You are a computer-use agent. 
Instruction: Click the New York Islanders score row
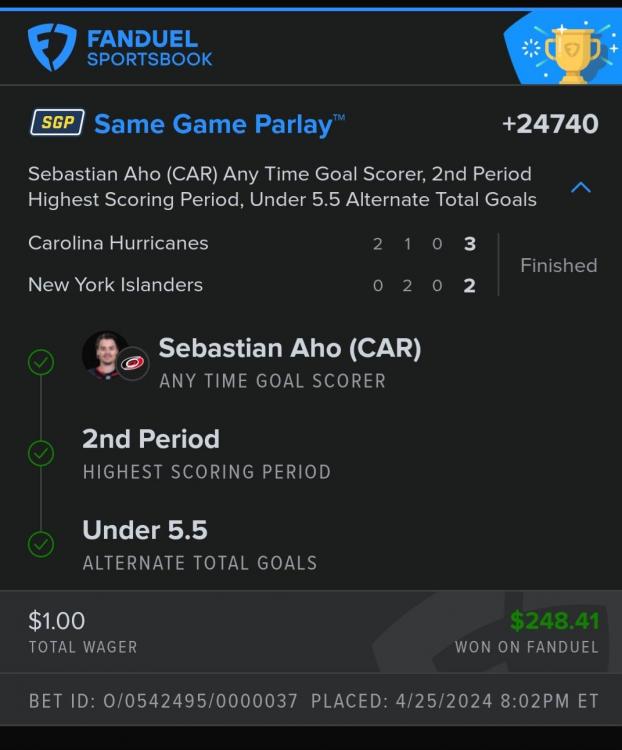click(x=252, y=285)
